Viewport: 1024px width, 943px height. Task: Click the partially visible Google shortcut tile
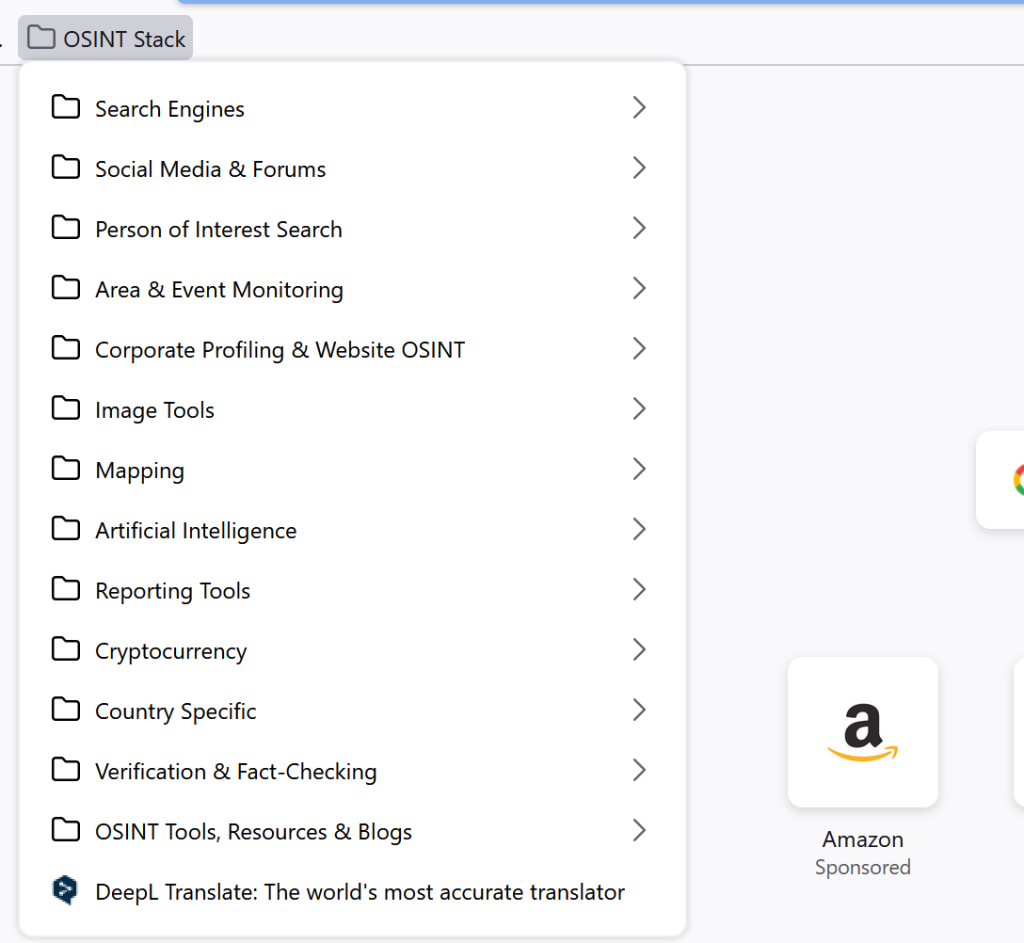[1000, 480]
